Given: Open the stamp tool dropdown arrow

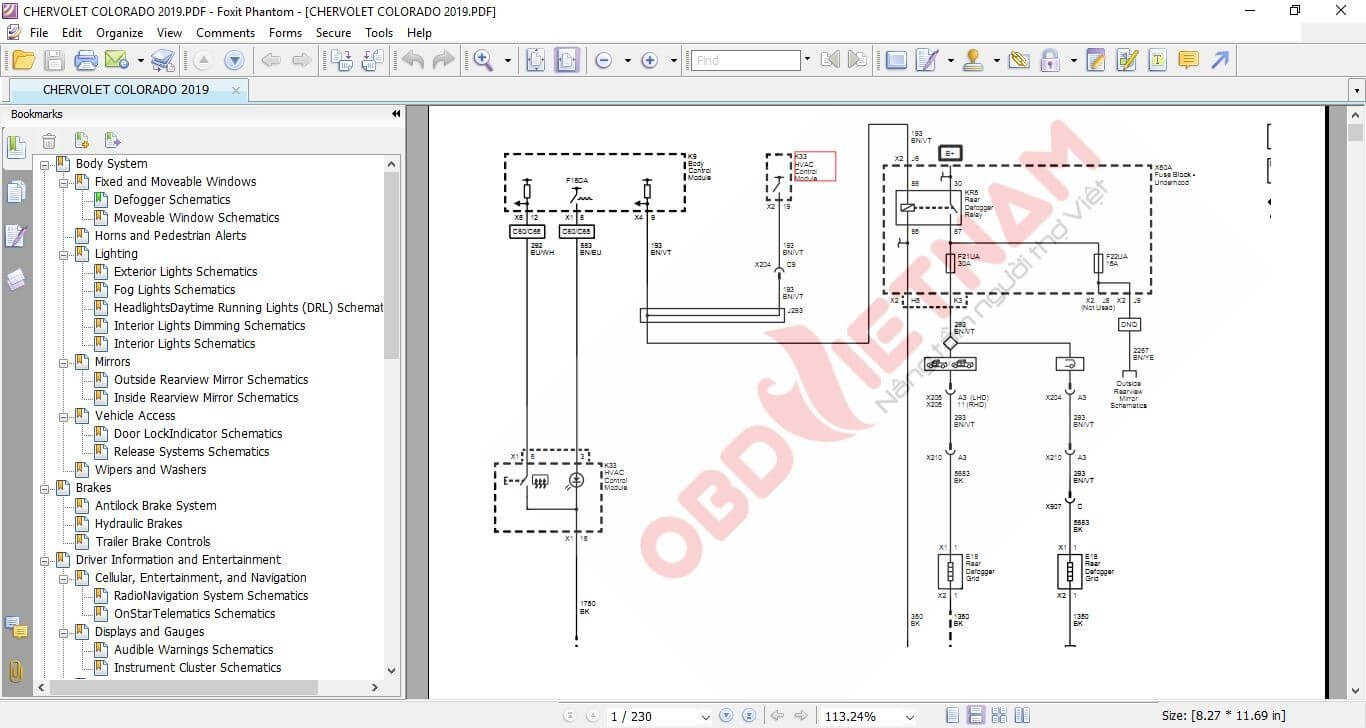Looking at the screenshot, I should tap(996, 61).
